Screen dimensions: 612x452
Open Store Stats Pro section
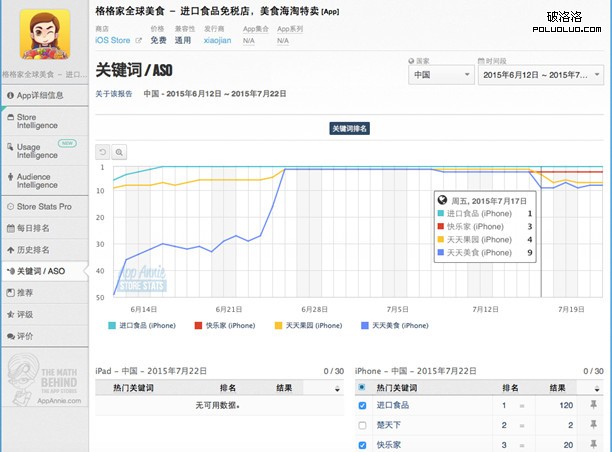pos(44,206)
